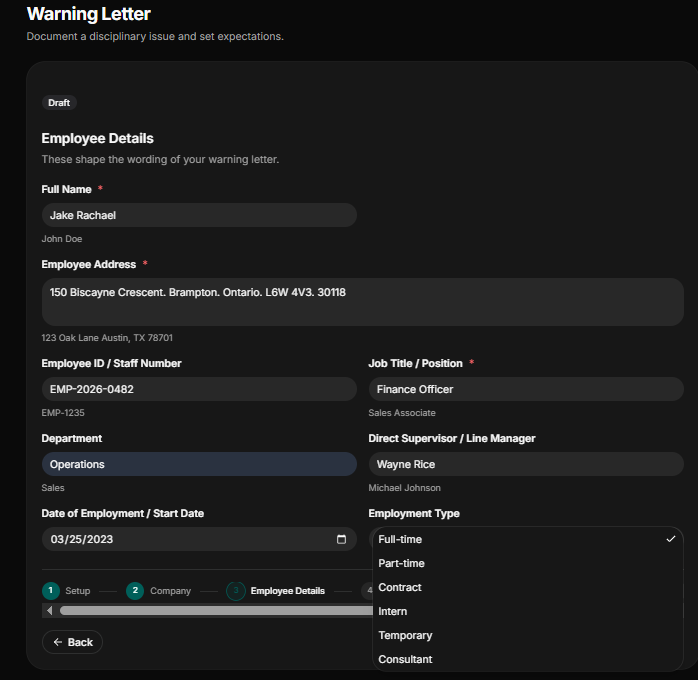This screenshot has width=698, height=680.
Task: Select Consultant employment type
Action: coord(528,659)
